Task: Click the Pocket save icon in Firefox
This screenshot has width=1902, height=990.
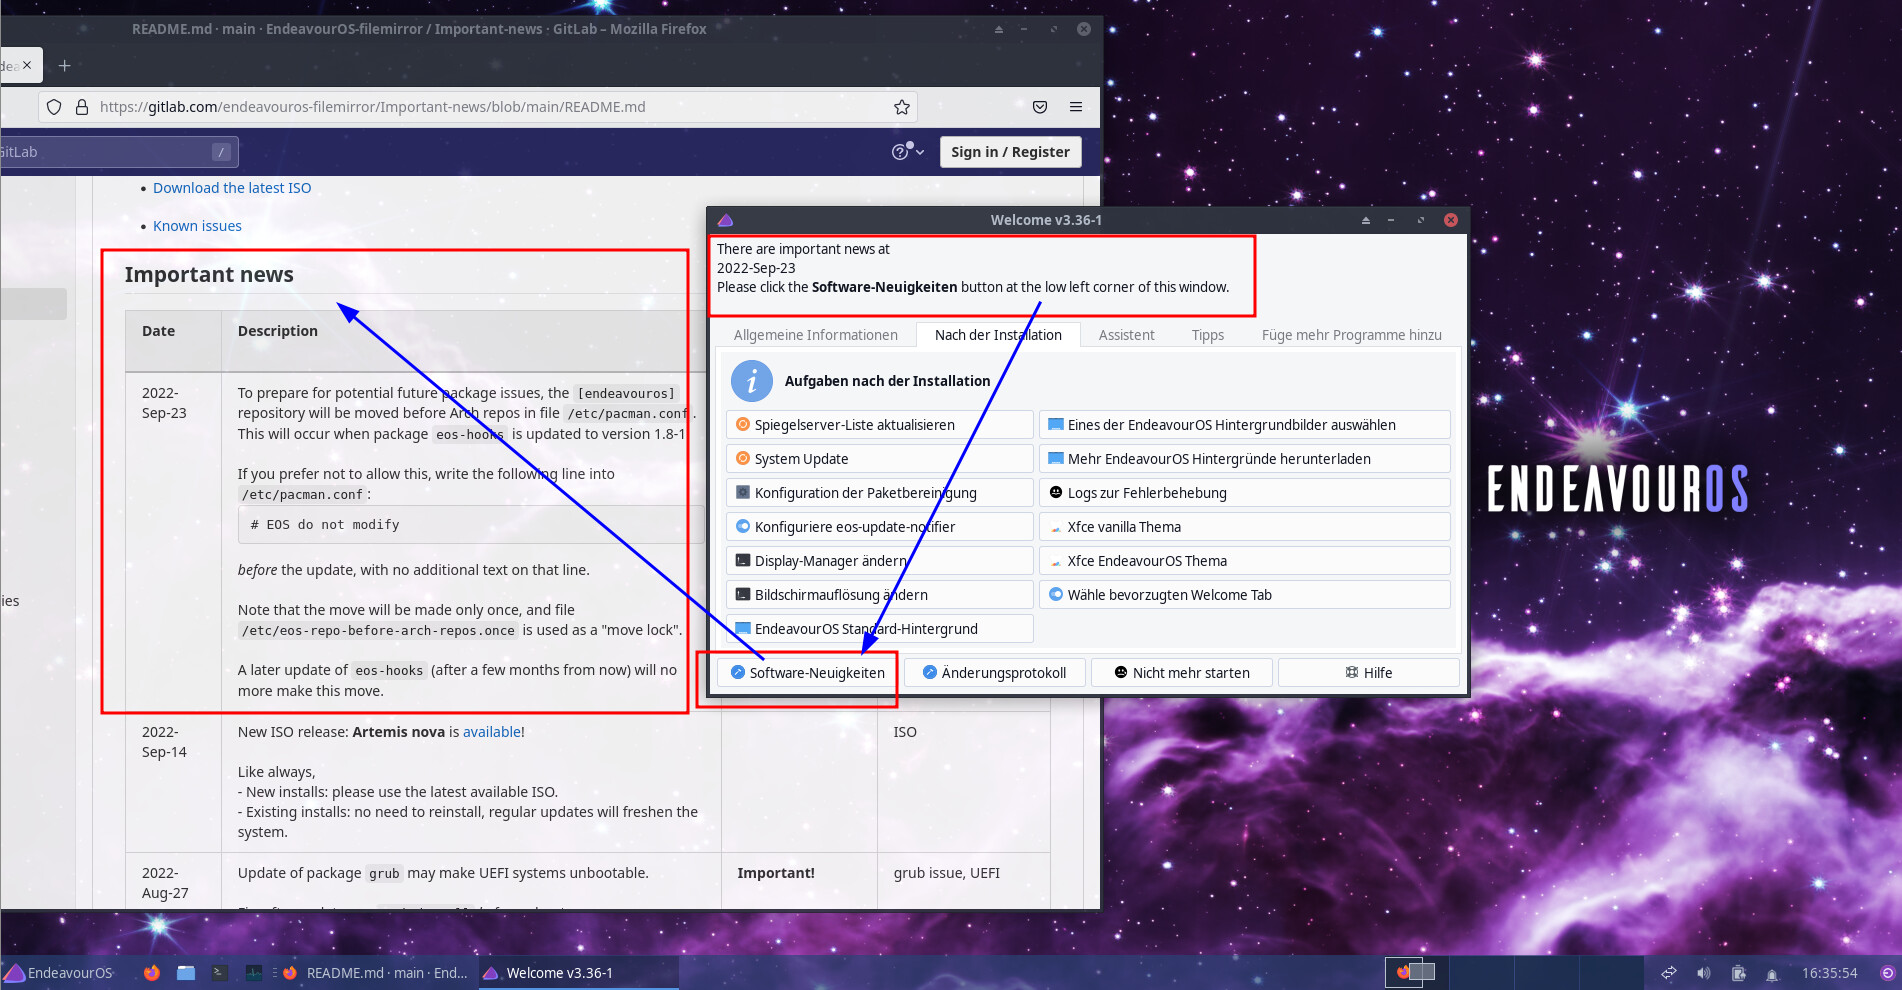Action: tap(1040, 107)
